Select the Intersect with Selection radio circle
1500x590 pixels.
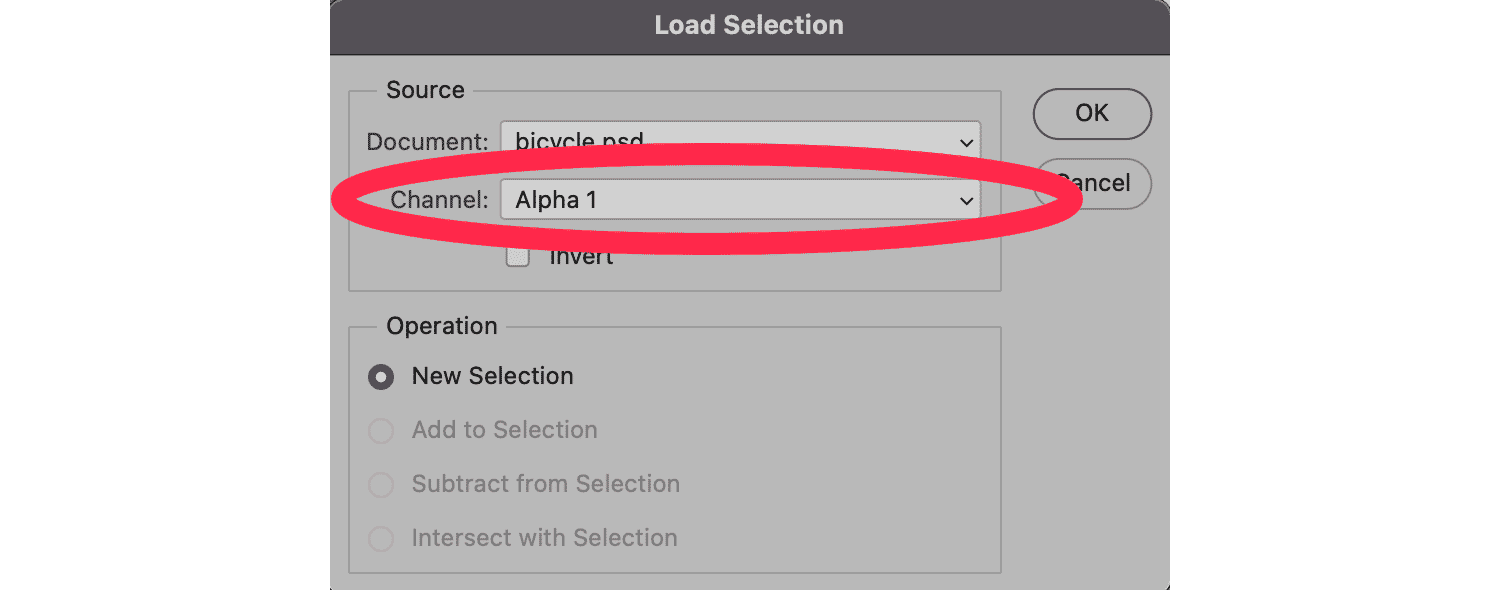(x=381, y=539)
